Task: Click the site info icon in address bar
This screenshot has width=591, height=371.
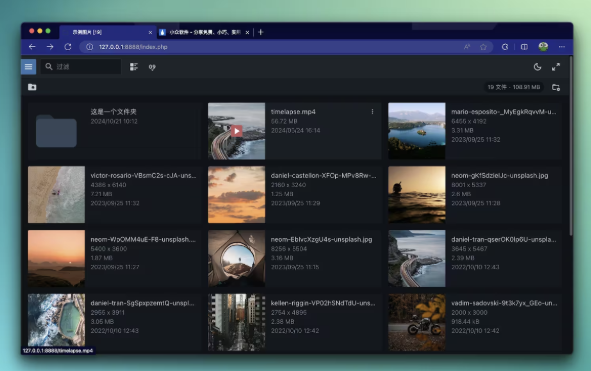Action: click(89, 47)
